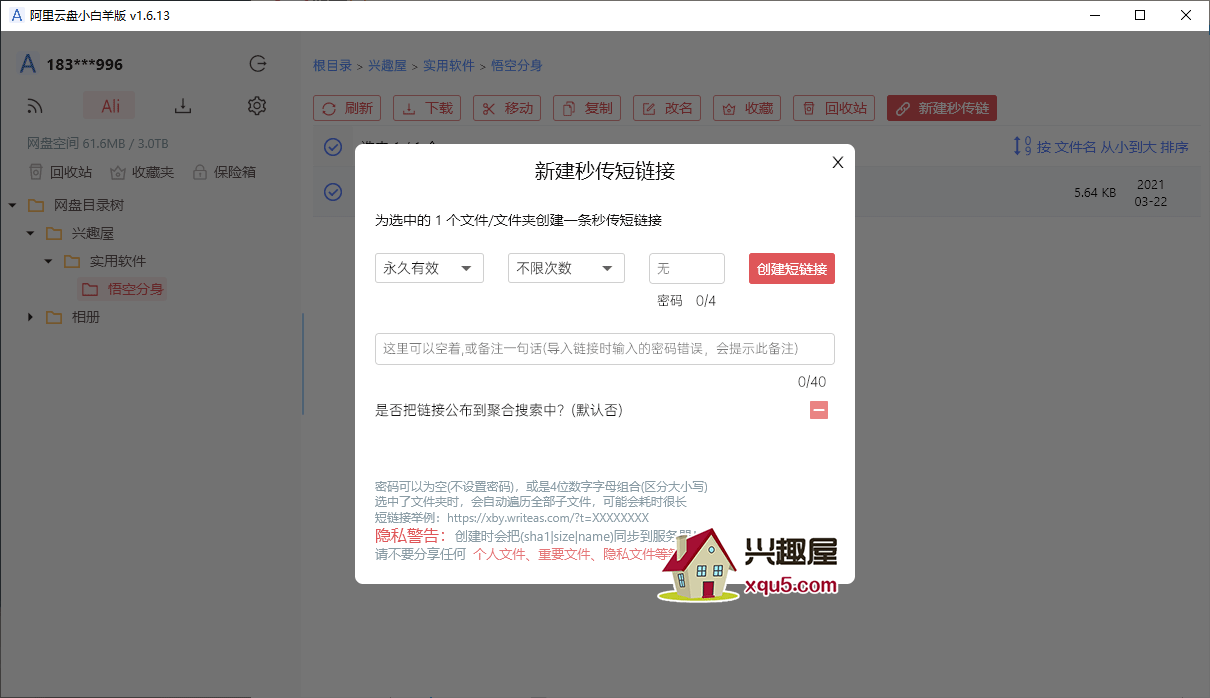
Task: Open the download manager icon
Action: pyautogui.click(x=183, y=106)
